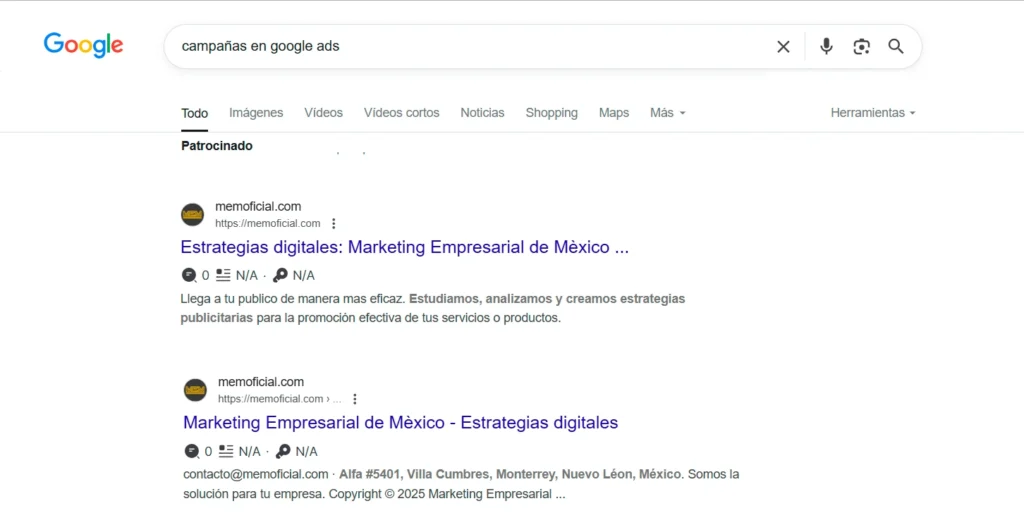Open the Noticias tab

click(x=482, y=113)
